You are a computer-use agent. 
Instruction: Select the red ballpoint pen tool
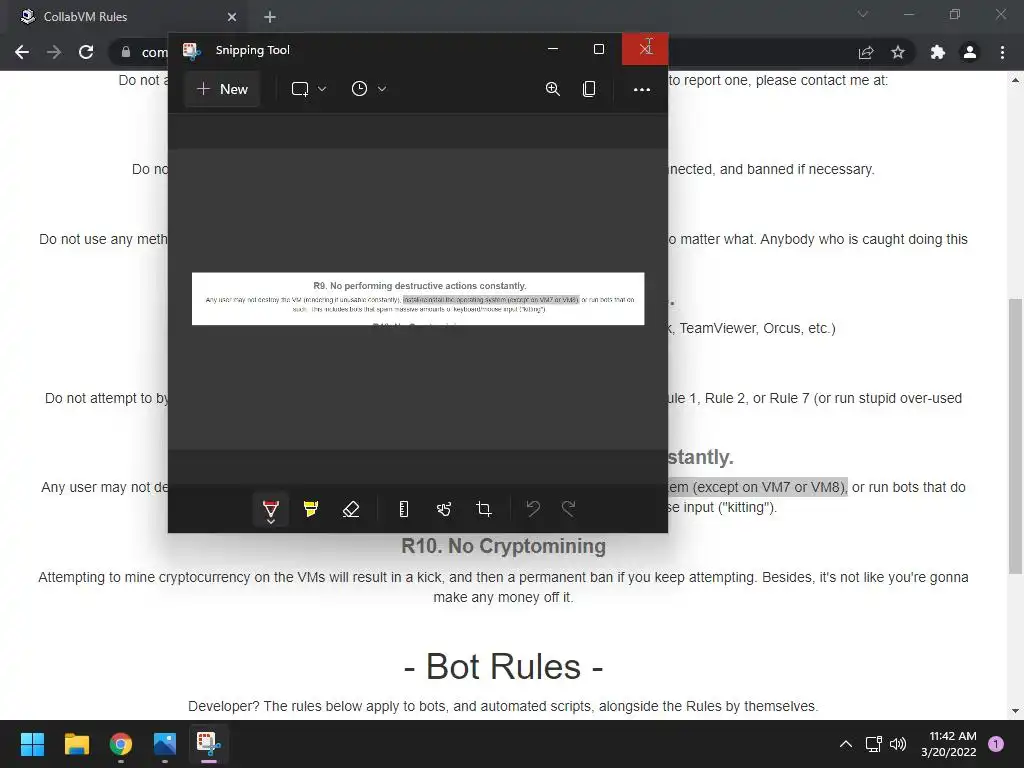point(270,509)
